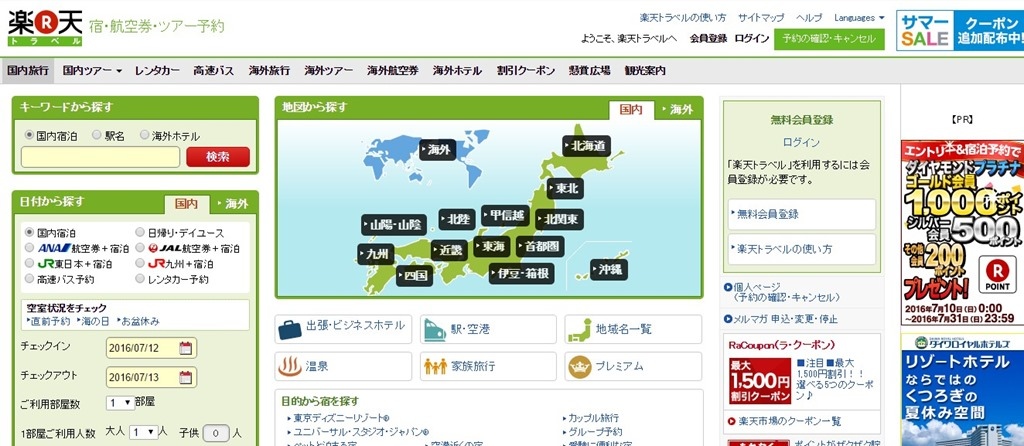Select 日帰り・デイユース radio button
1024x446 pixels.
click(x=140, y=232)
